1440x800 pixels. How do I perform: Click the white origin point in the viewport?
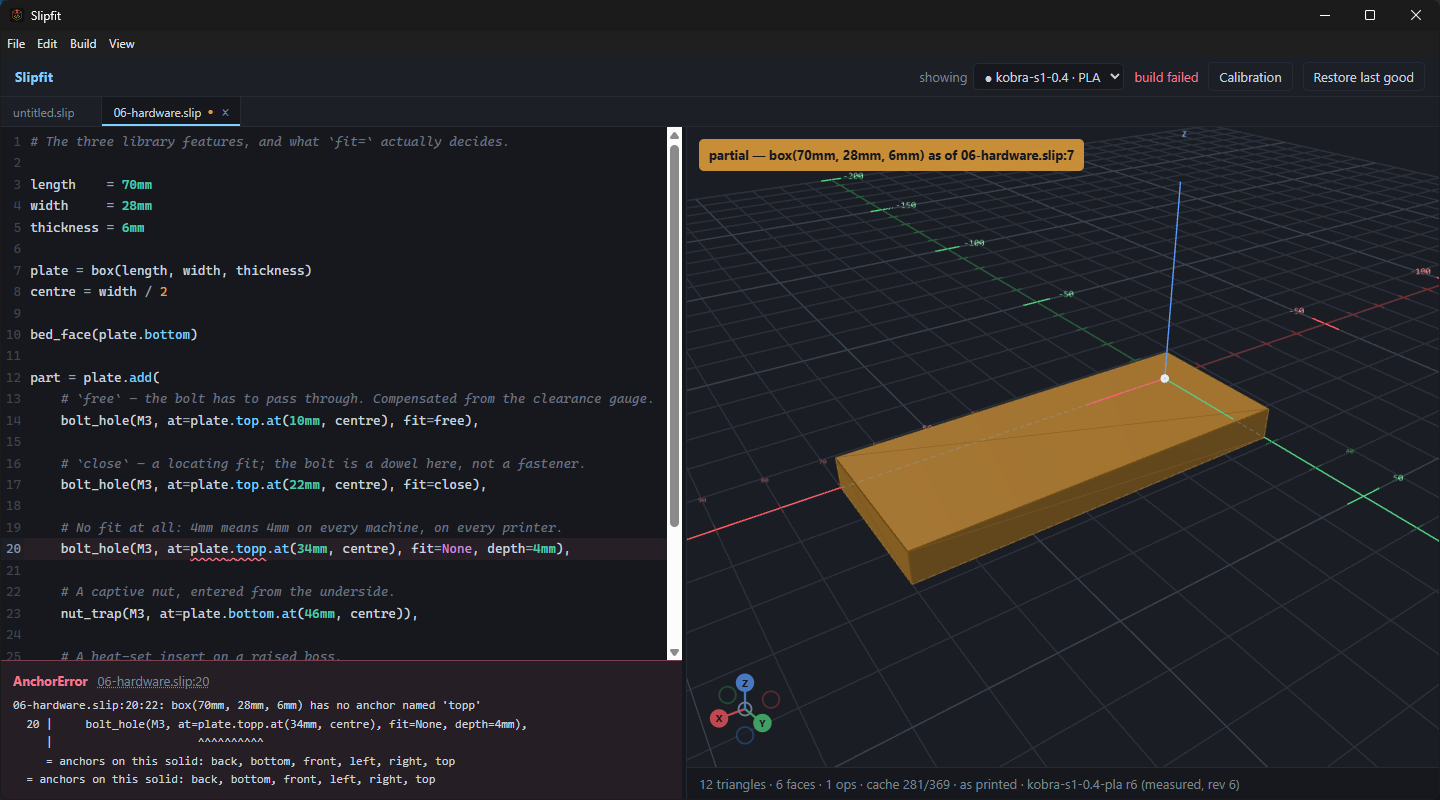tap(1165, 378)
